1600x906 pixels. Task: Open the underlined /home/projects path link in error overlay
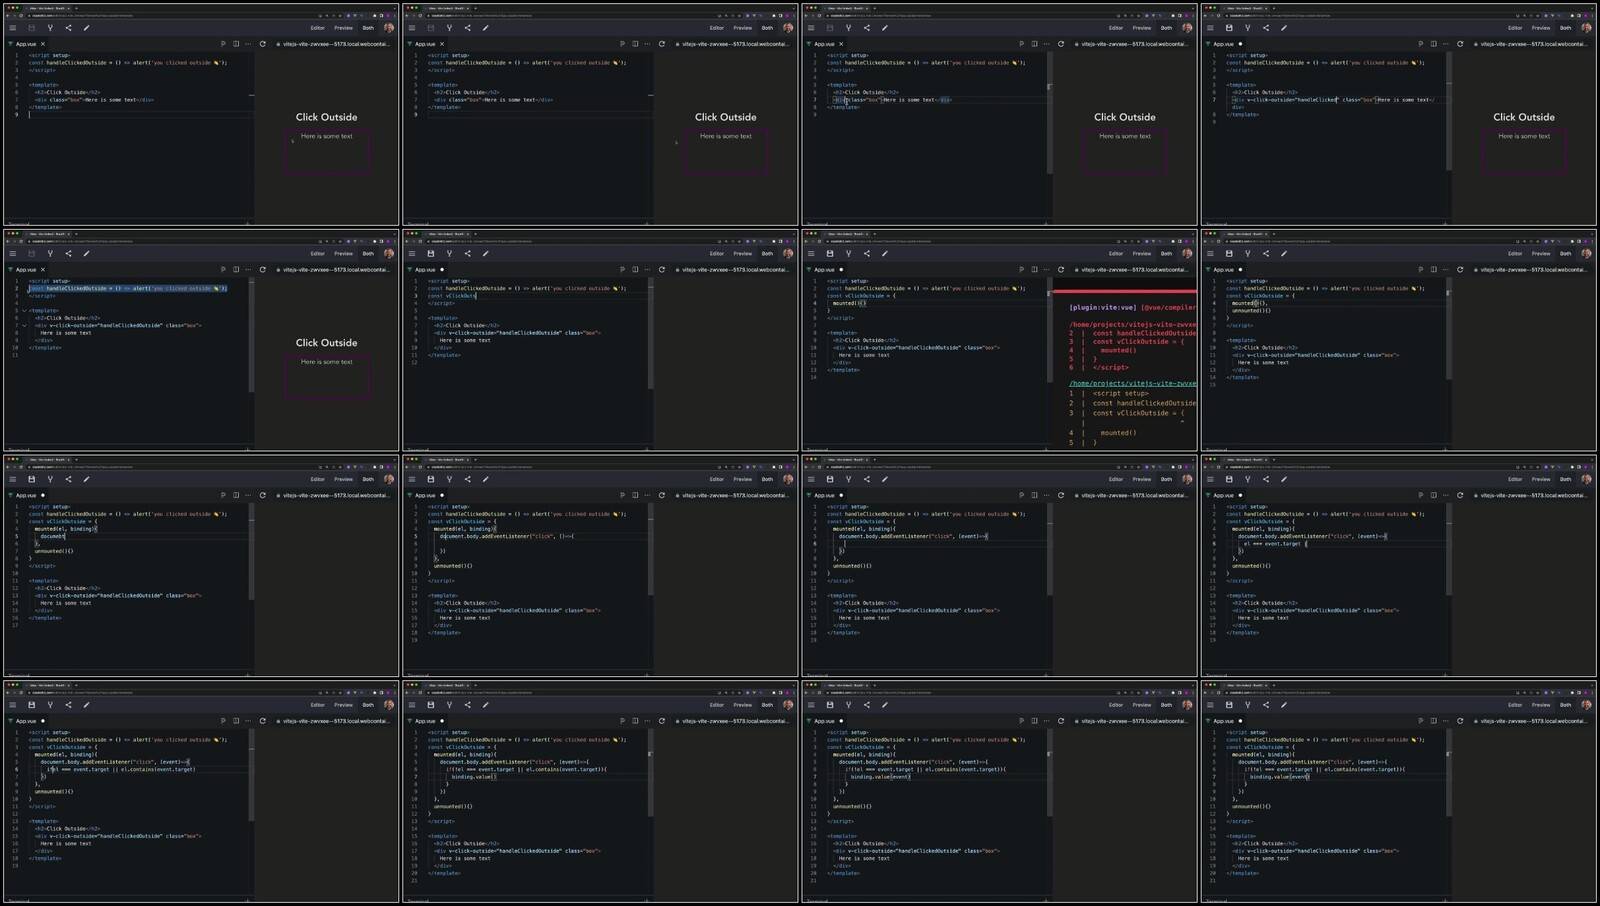pyautogui.click(x=1133, y=383)
